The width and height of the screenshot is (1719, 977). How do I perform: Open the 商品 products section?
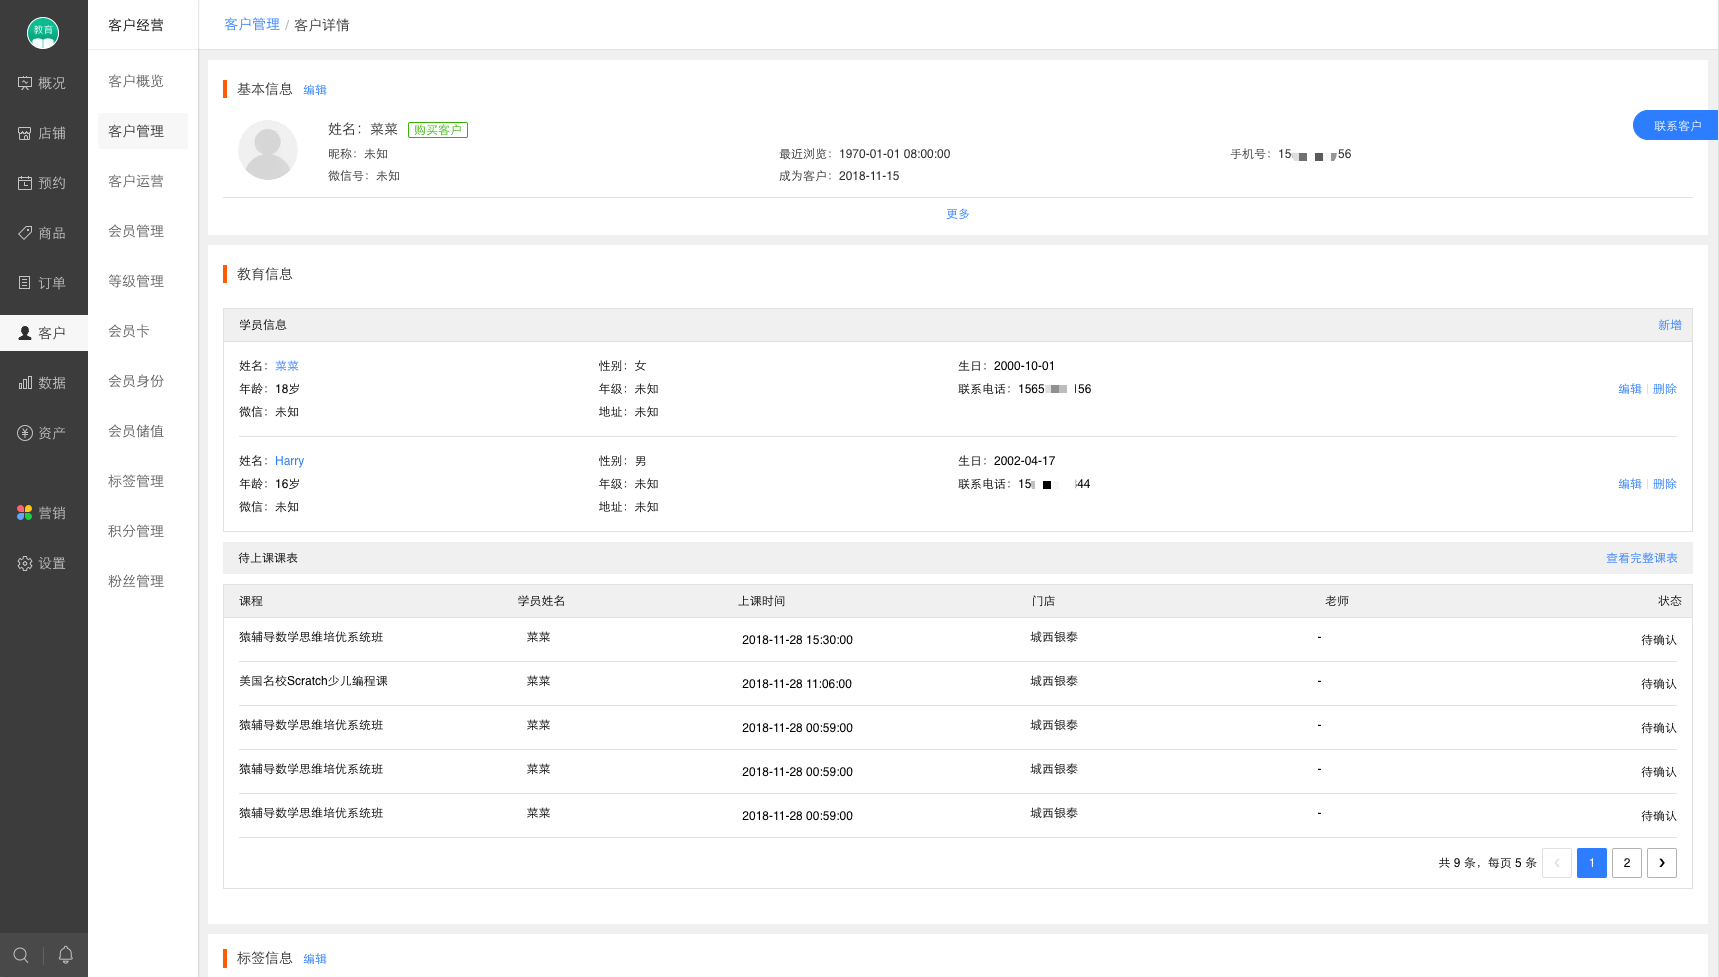click(x=43, y=233)
